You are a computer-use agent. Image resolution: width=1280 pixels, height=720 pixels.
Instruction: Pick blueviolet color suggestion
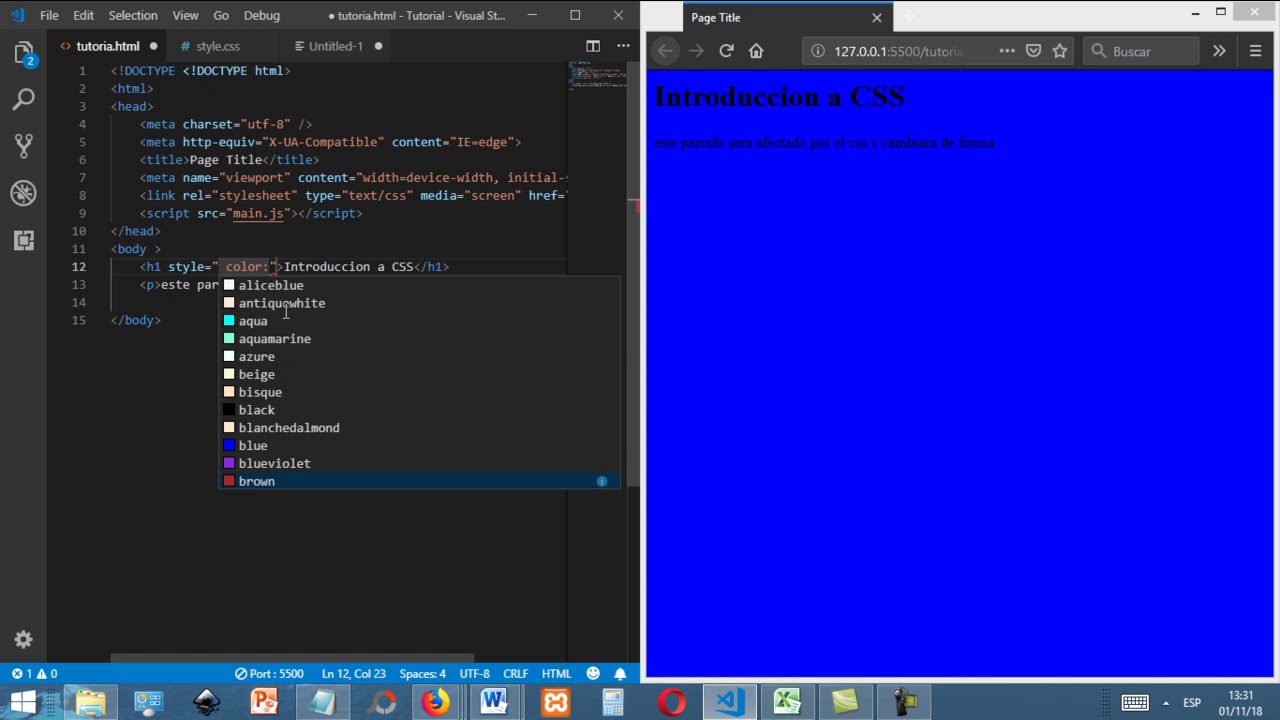click(x=419, y=463)
